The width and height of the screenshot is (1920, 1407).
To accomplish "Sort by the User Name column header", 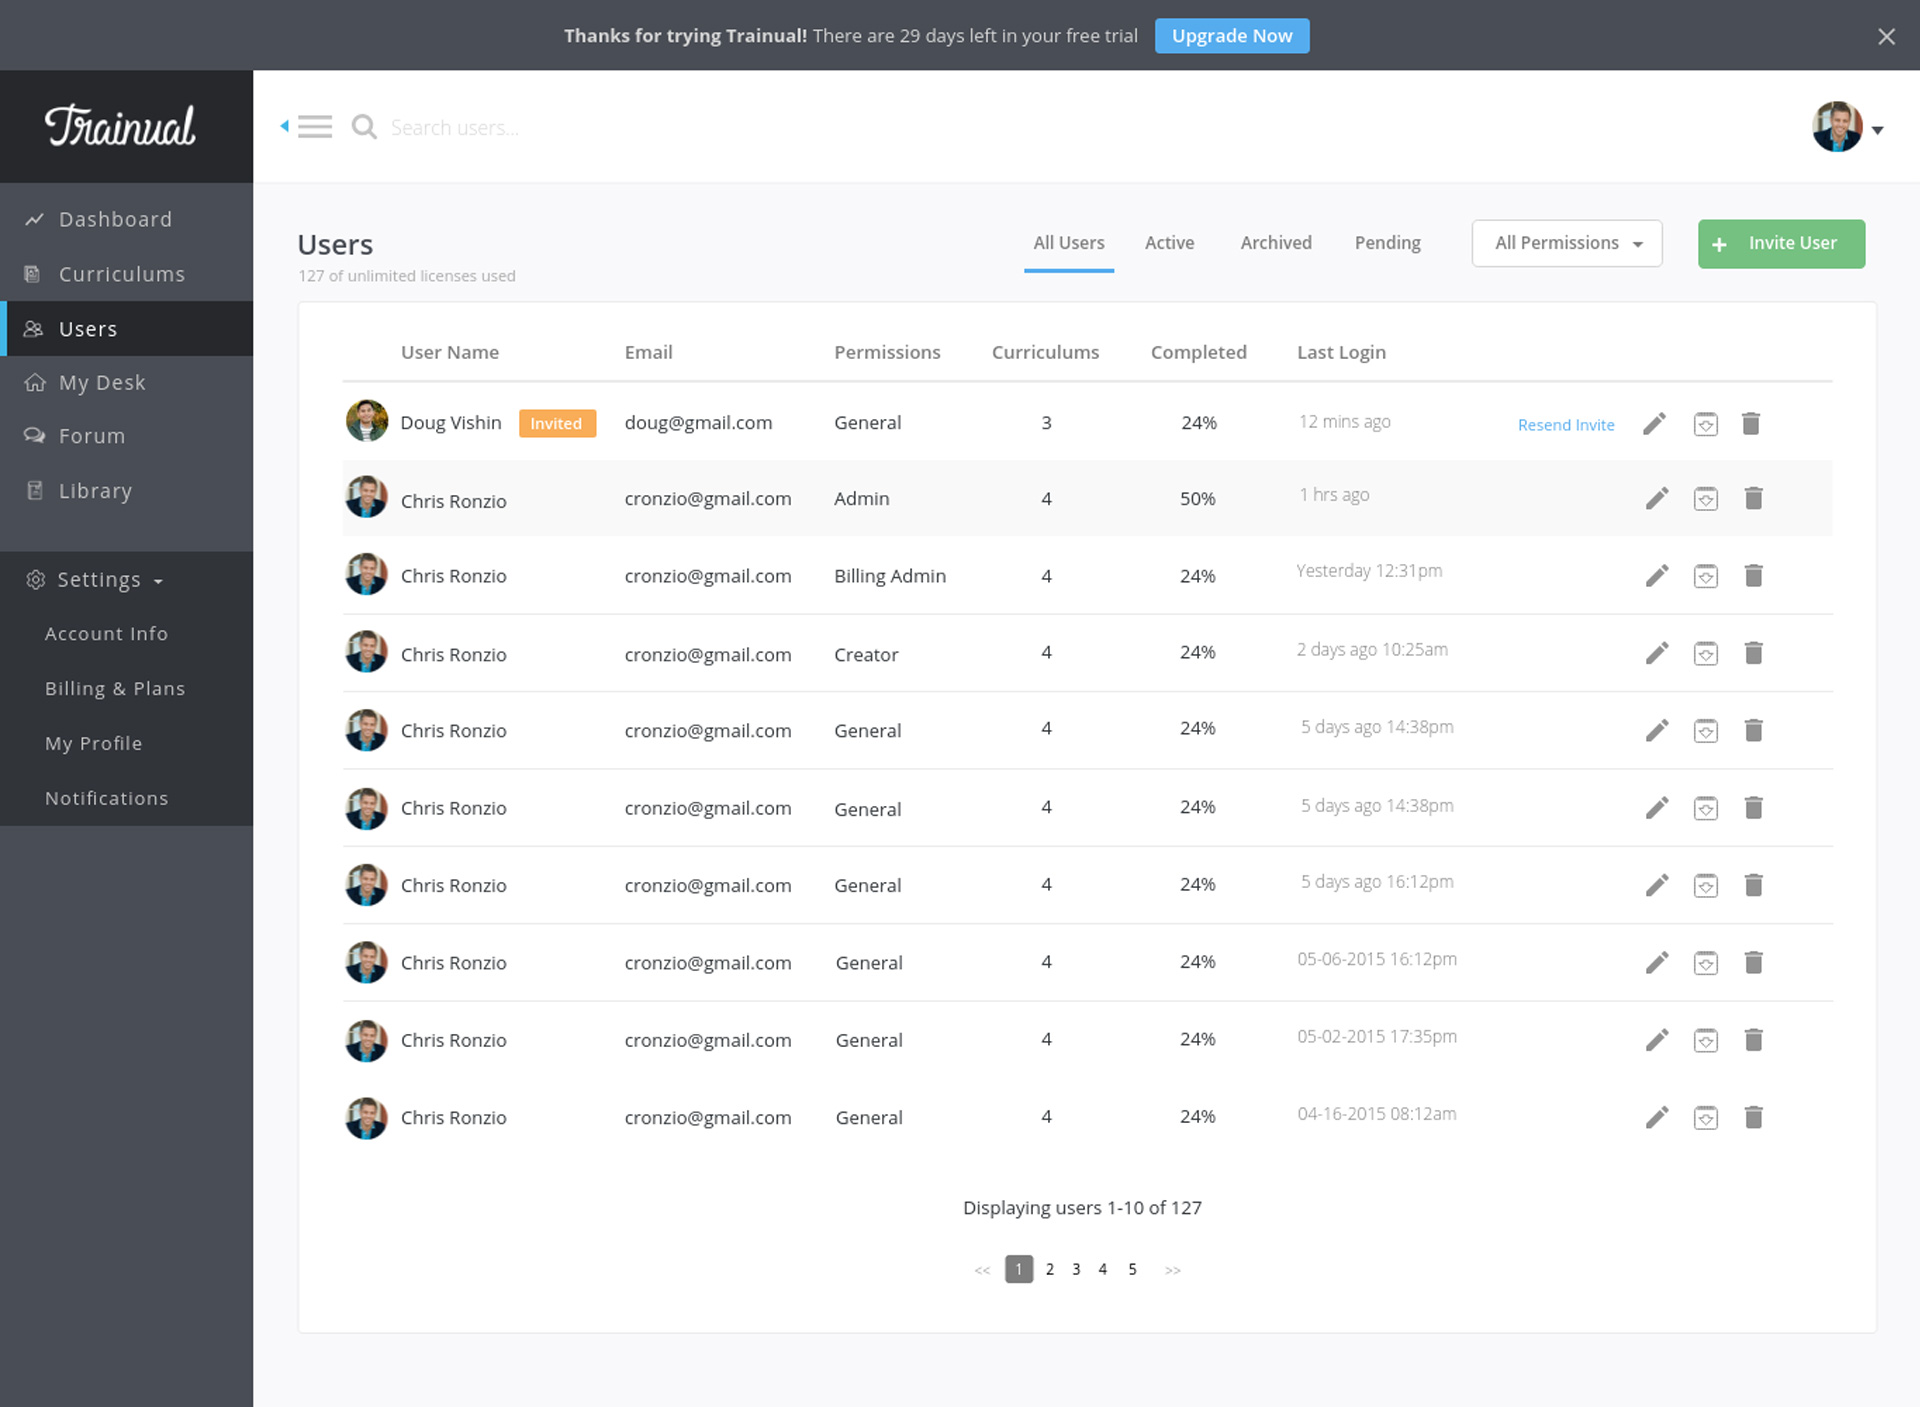I will (x=449, y=352).
